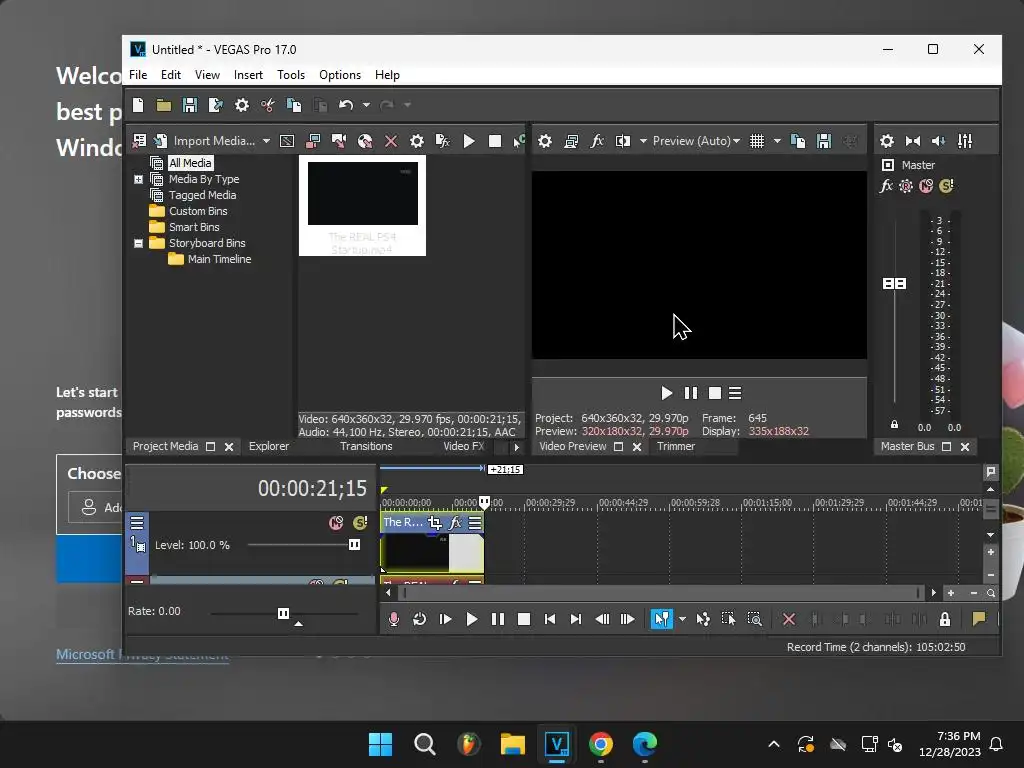Viewport: 1024px width, 768px height.
Task: Open Video Output FX in preview toolbar
Action: point(596,141)
